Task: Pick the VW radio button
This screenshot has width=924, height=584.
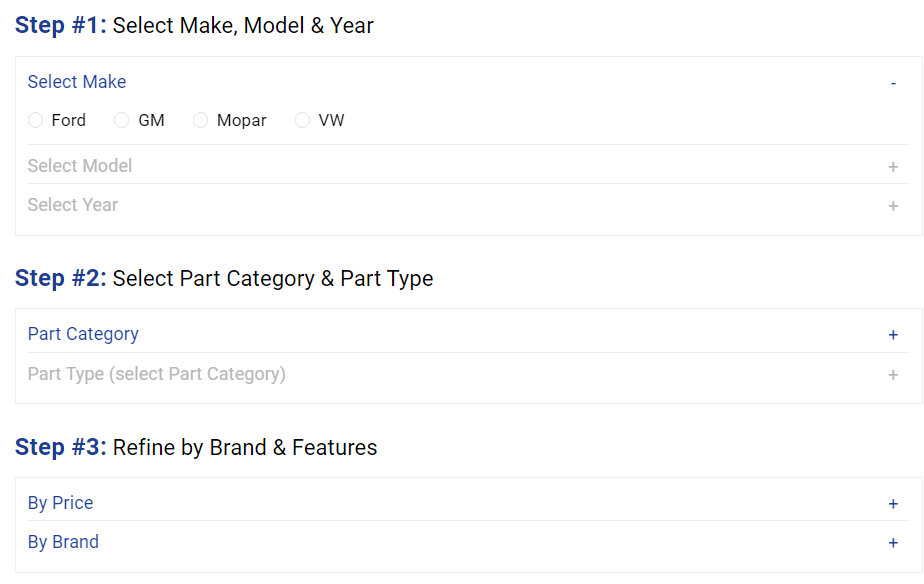Action: coord(303,120)
